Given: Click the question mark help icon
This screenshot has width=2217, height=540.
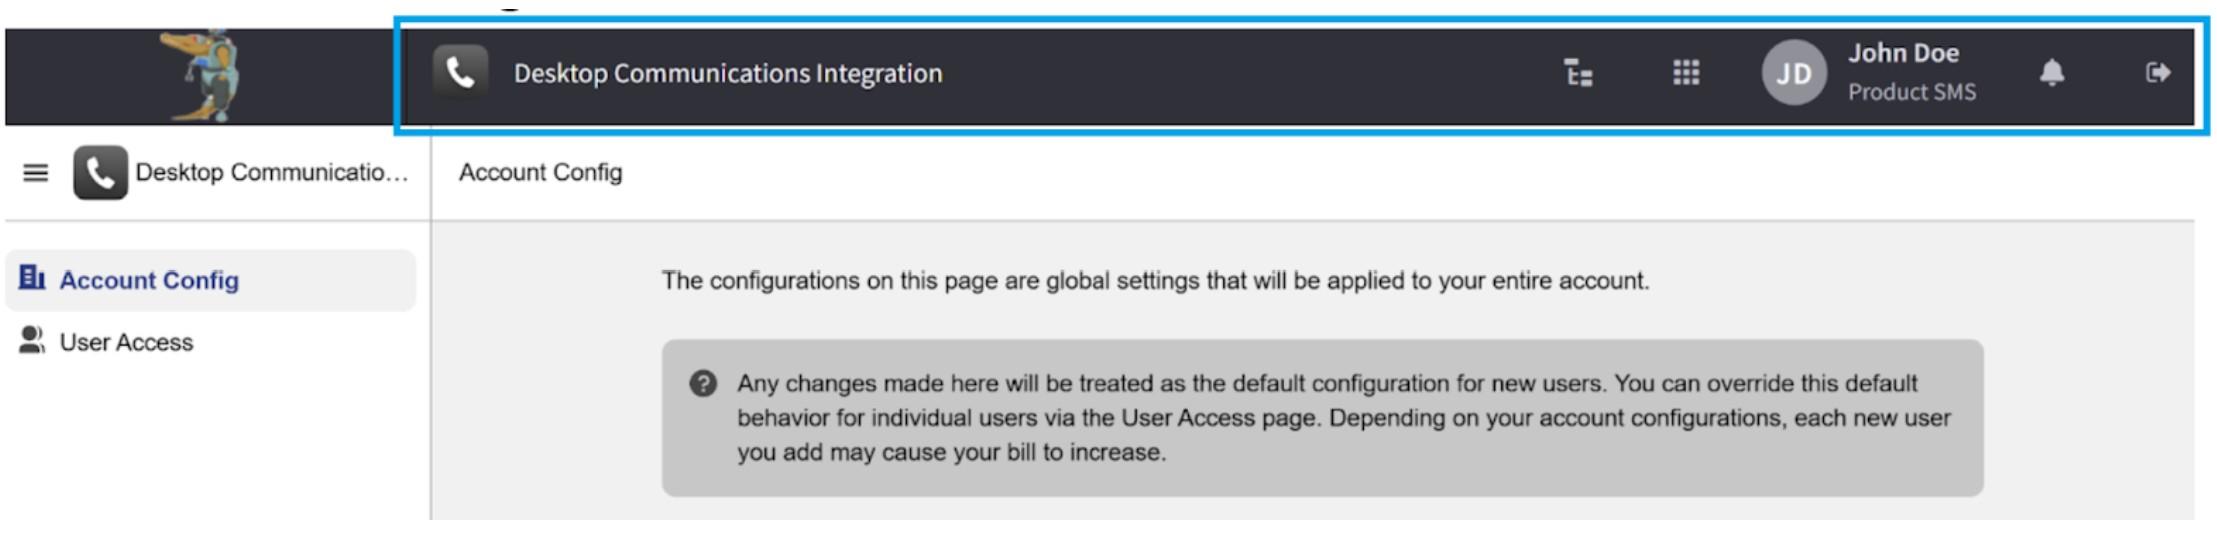Looking at the screenshot, I should (x=703, y=384).
